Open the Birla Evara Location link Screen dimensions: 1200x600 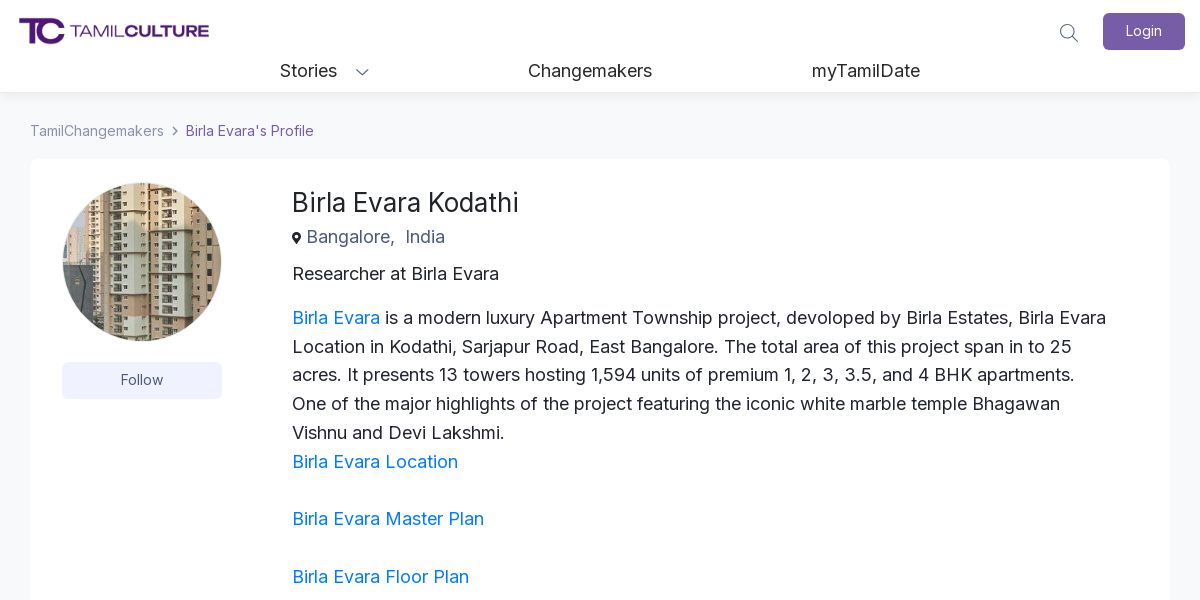pyautogui.click(x=375, y=462)
